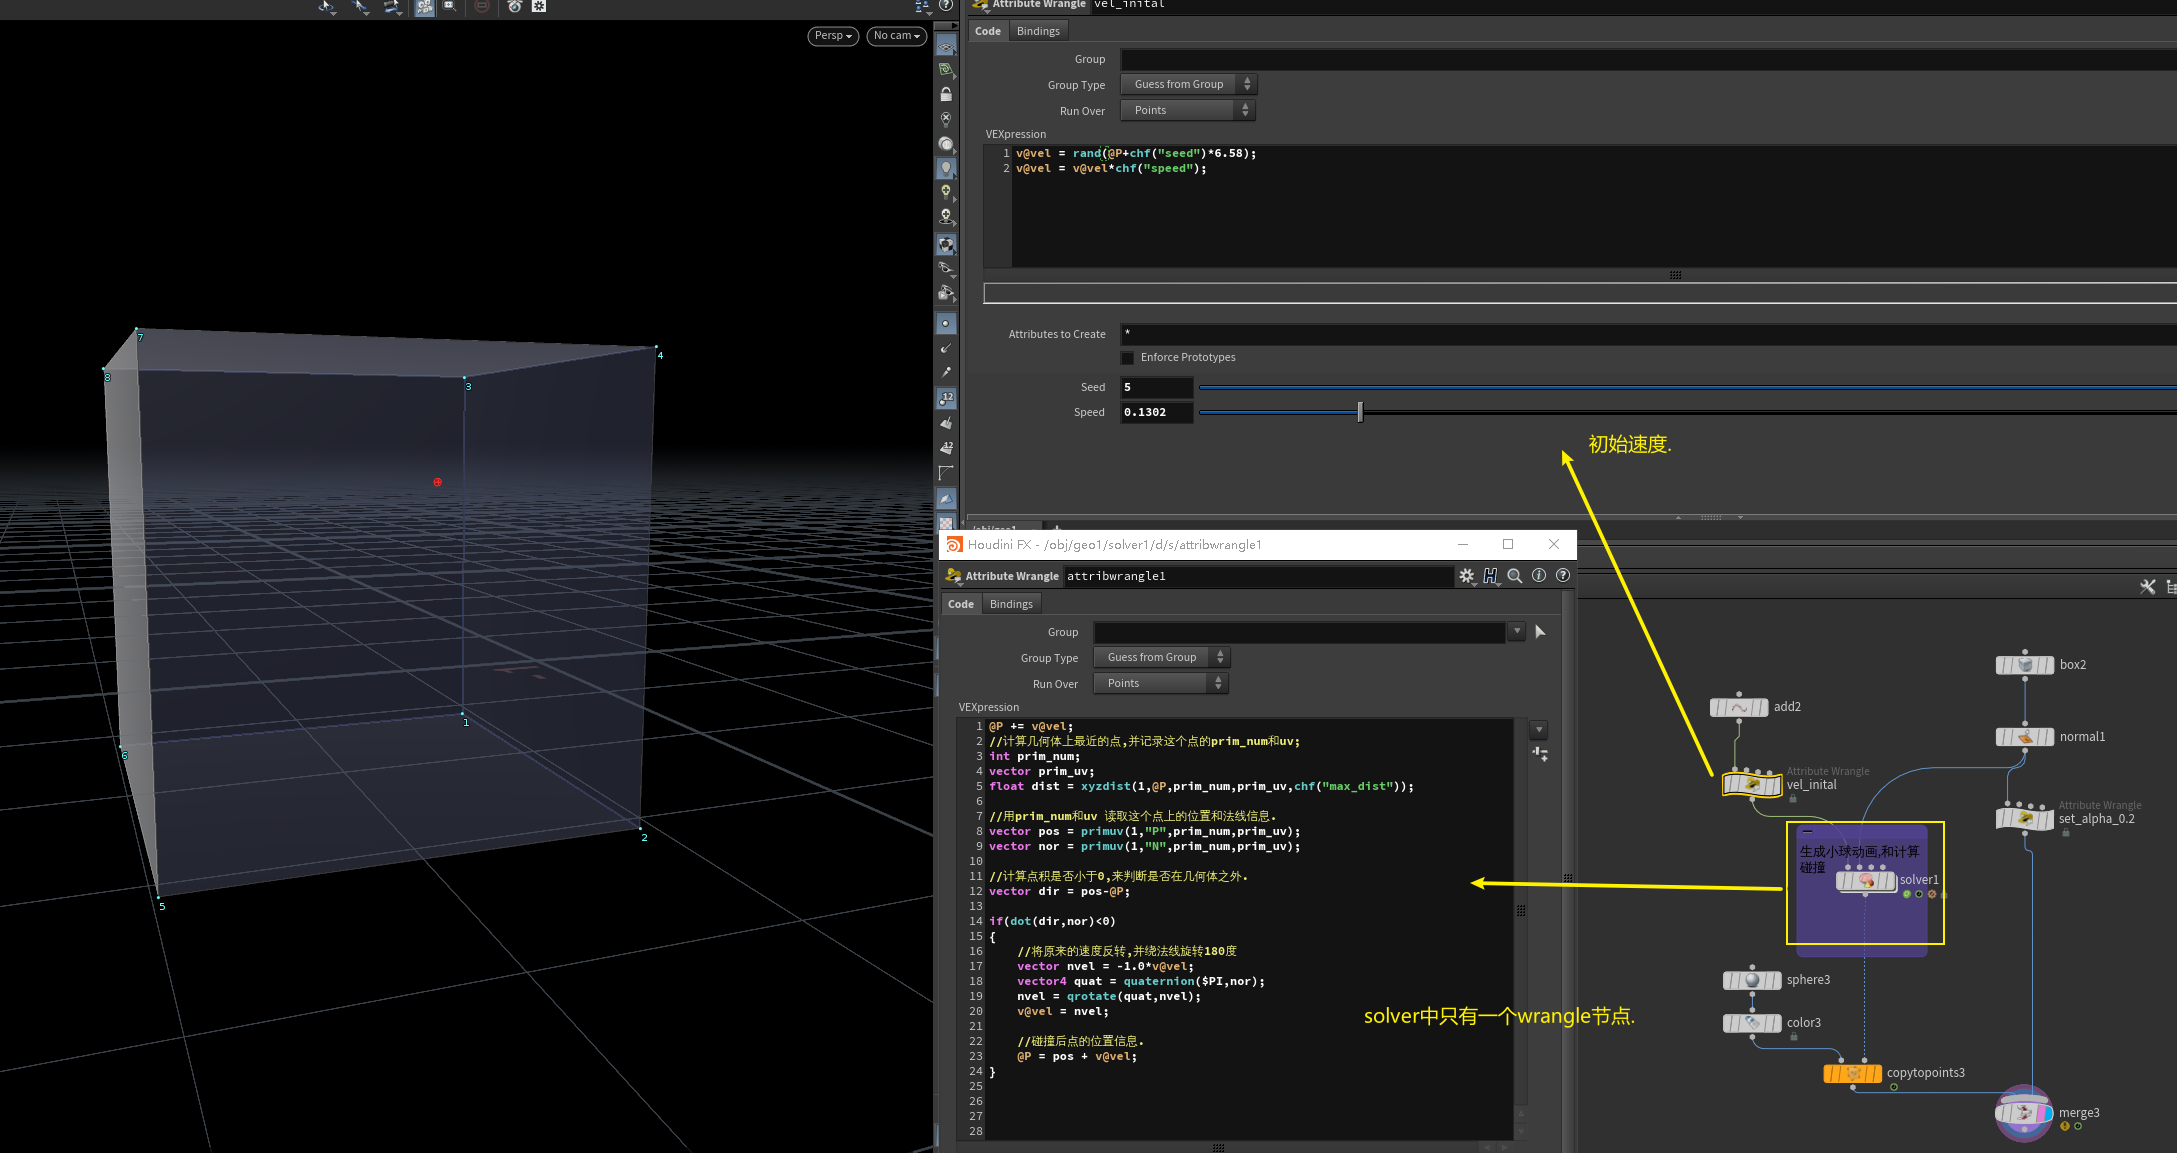Click the sphere3 node icon

[x=1752, y=980]
